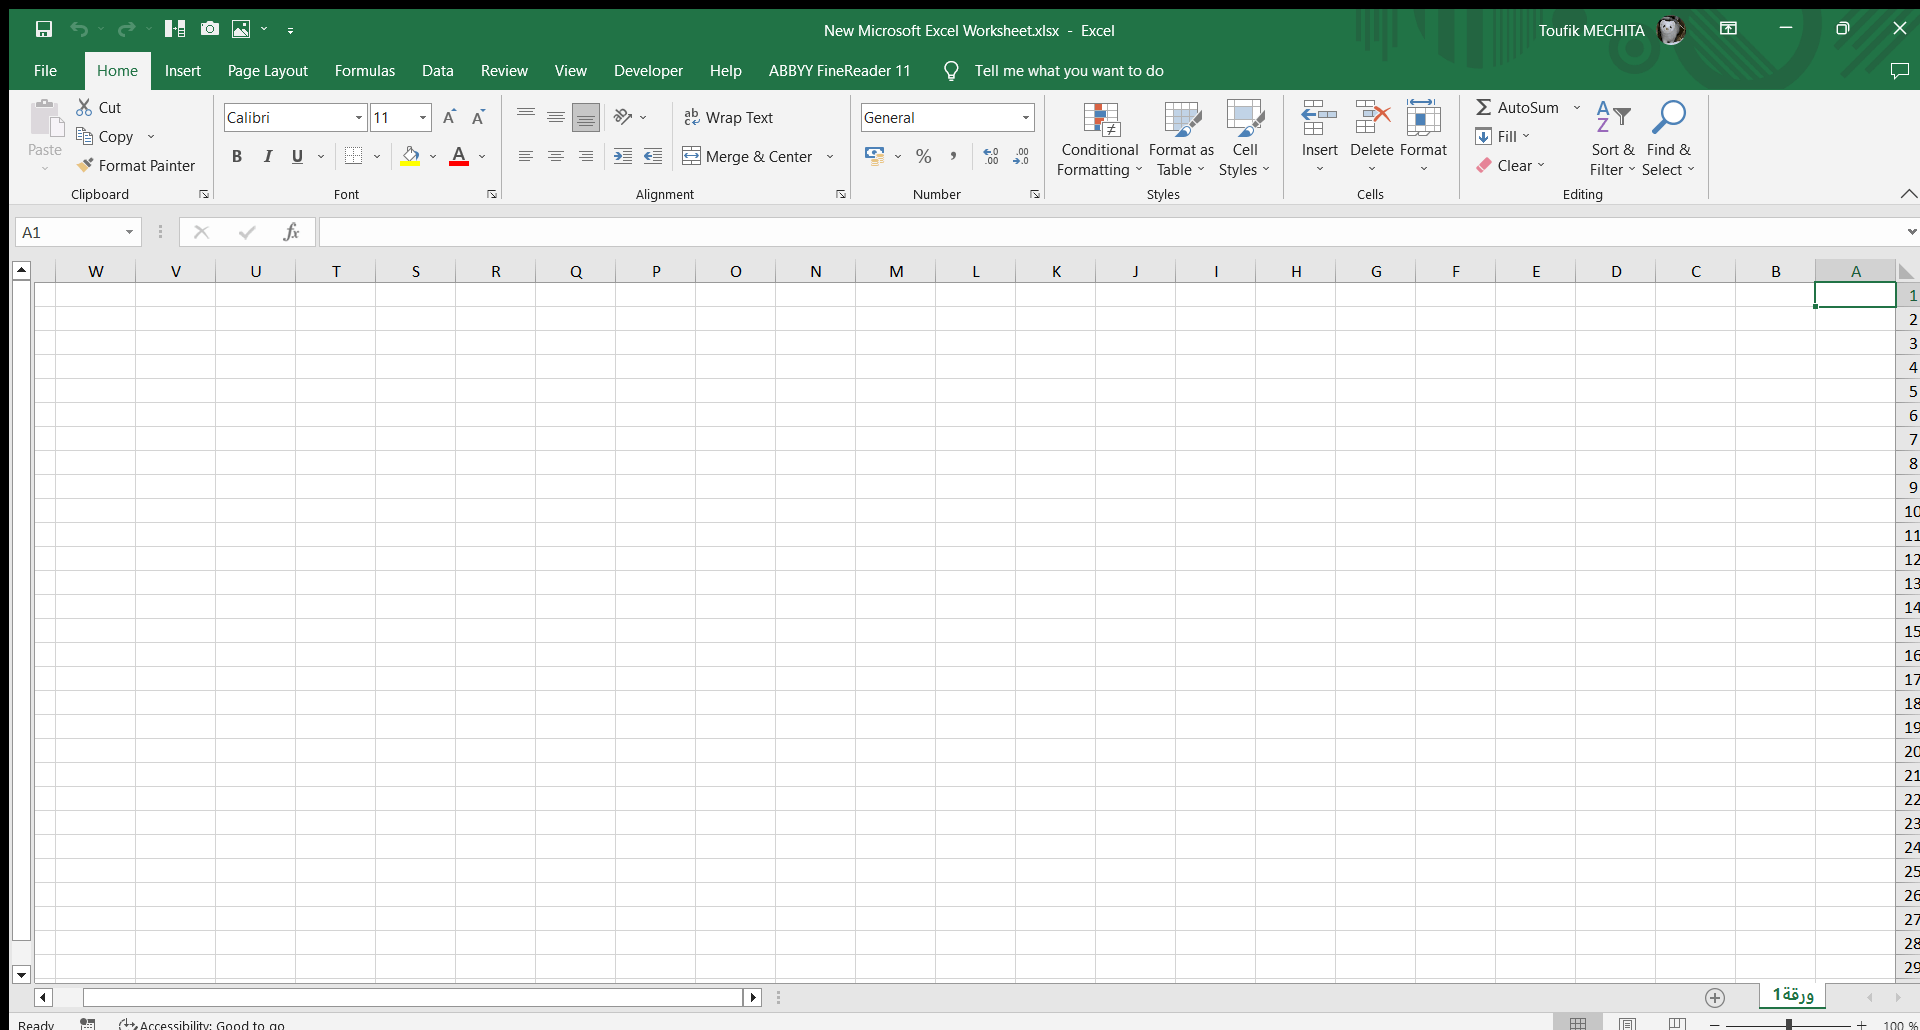Activate the Format Painter brush
The image size is (1920, 1030).
click(136, 165)
